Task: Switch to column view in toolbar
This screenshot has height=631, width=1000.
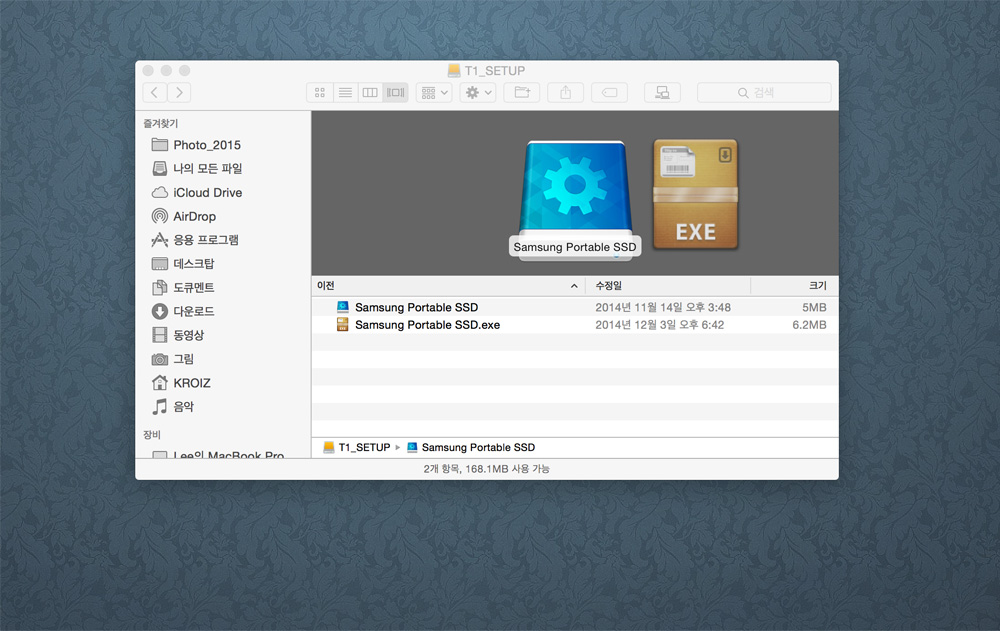Action: pyautogui.click(x=370, y=93)
